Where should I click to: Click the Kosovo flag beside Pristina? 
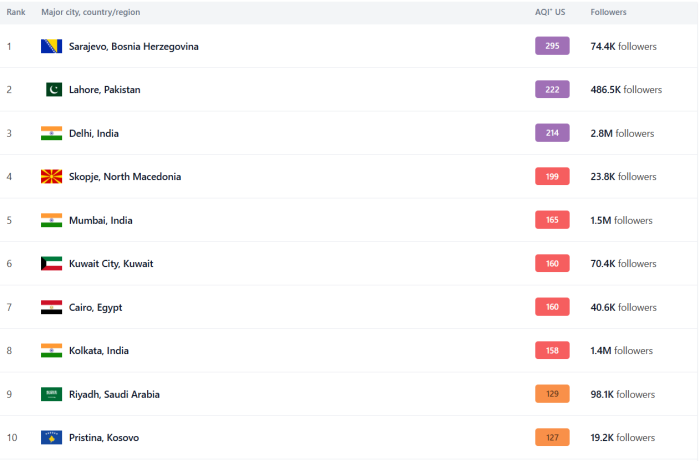tap(51, 438)
